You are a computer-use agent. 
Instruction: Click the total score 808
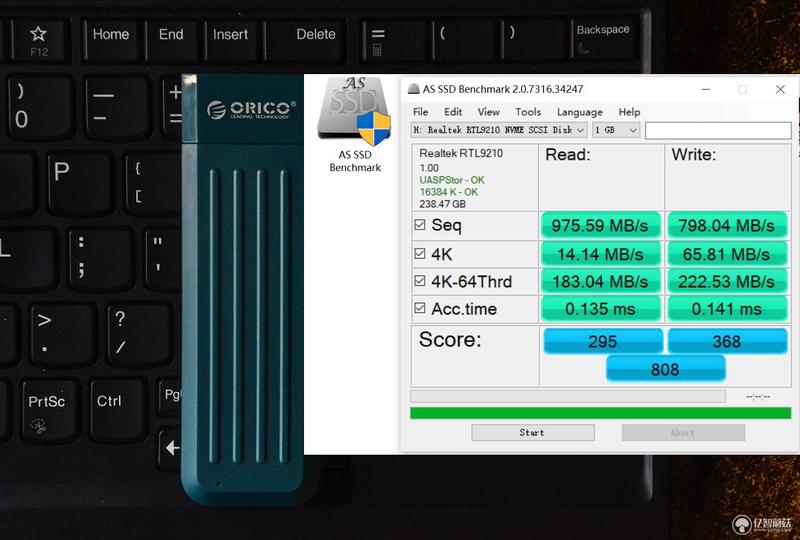coord(665,369)
